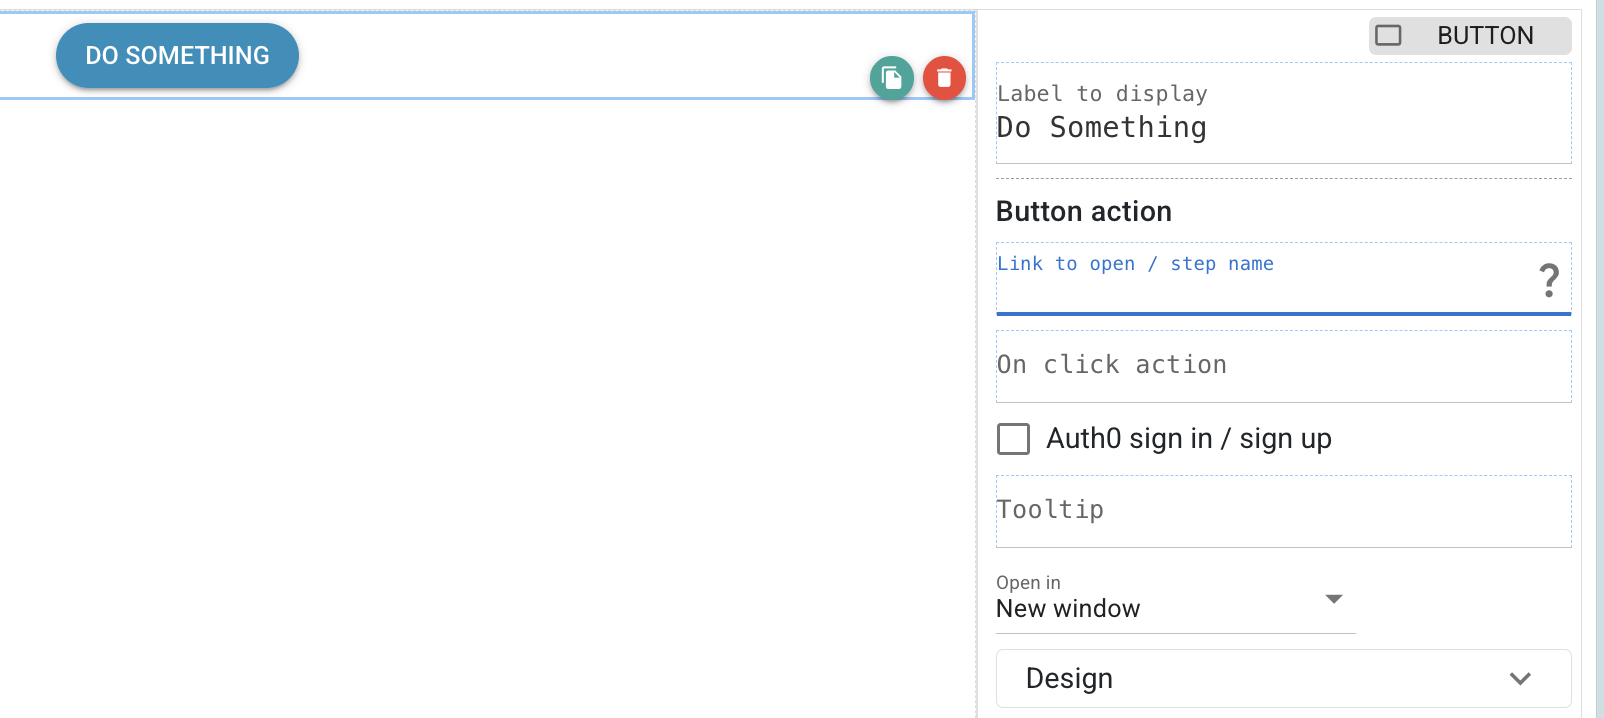Click into "Link to open / step name" field

[x=1260, y=288]
